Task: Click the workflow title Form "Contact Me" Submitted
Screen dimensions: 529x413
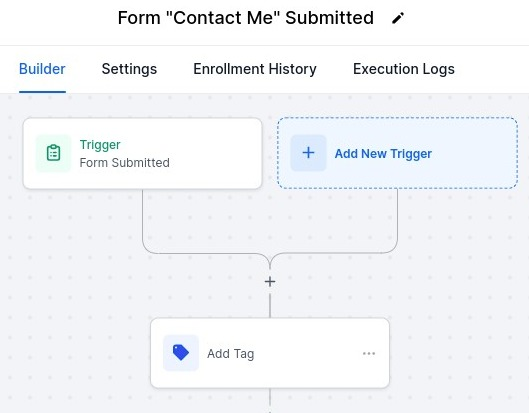Action: coord(246,18)
